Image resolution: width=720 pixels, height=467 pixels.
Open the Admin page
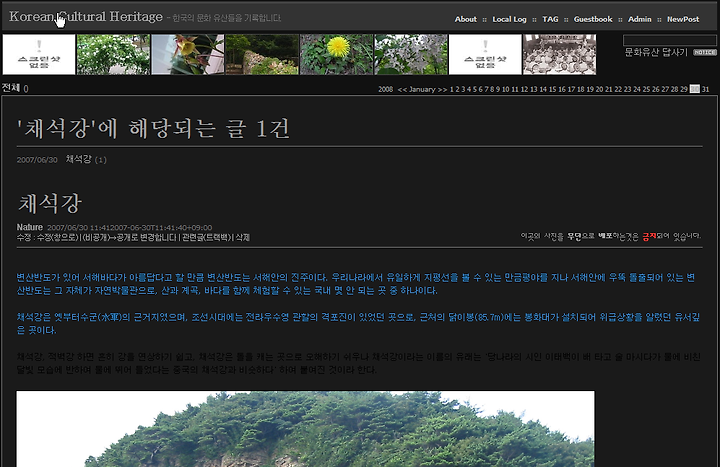639,19
